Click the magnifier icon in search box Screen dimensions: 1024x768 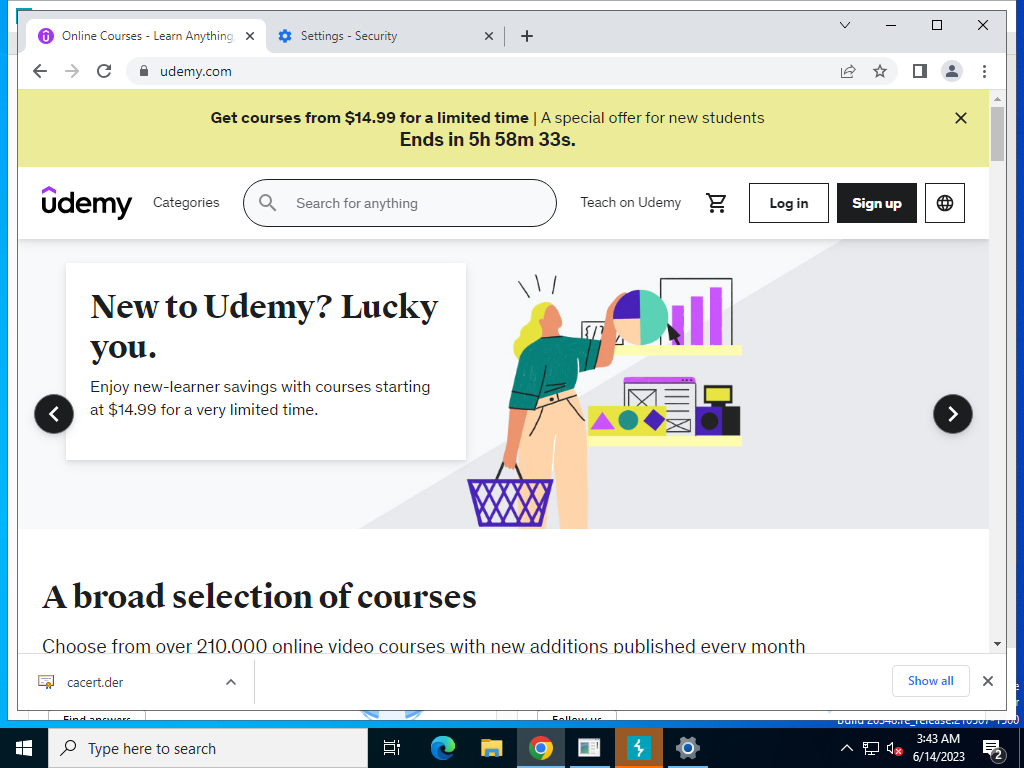tap(267, 203)
